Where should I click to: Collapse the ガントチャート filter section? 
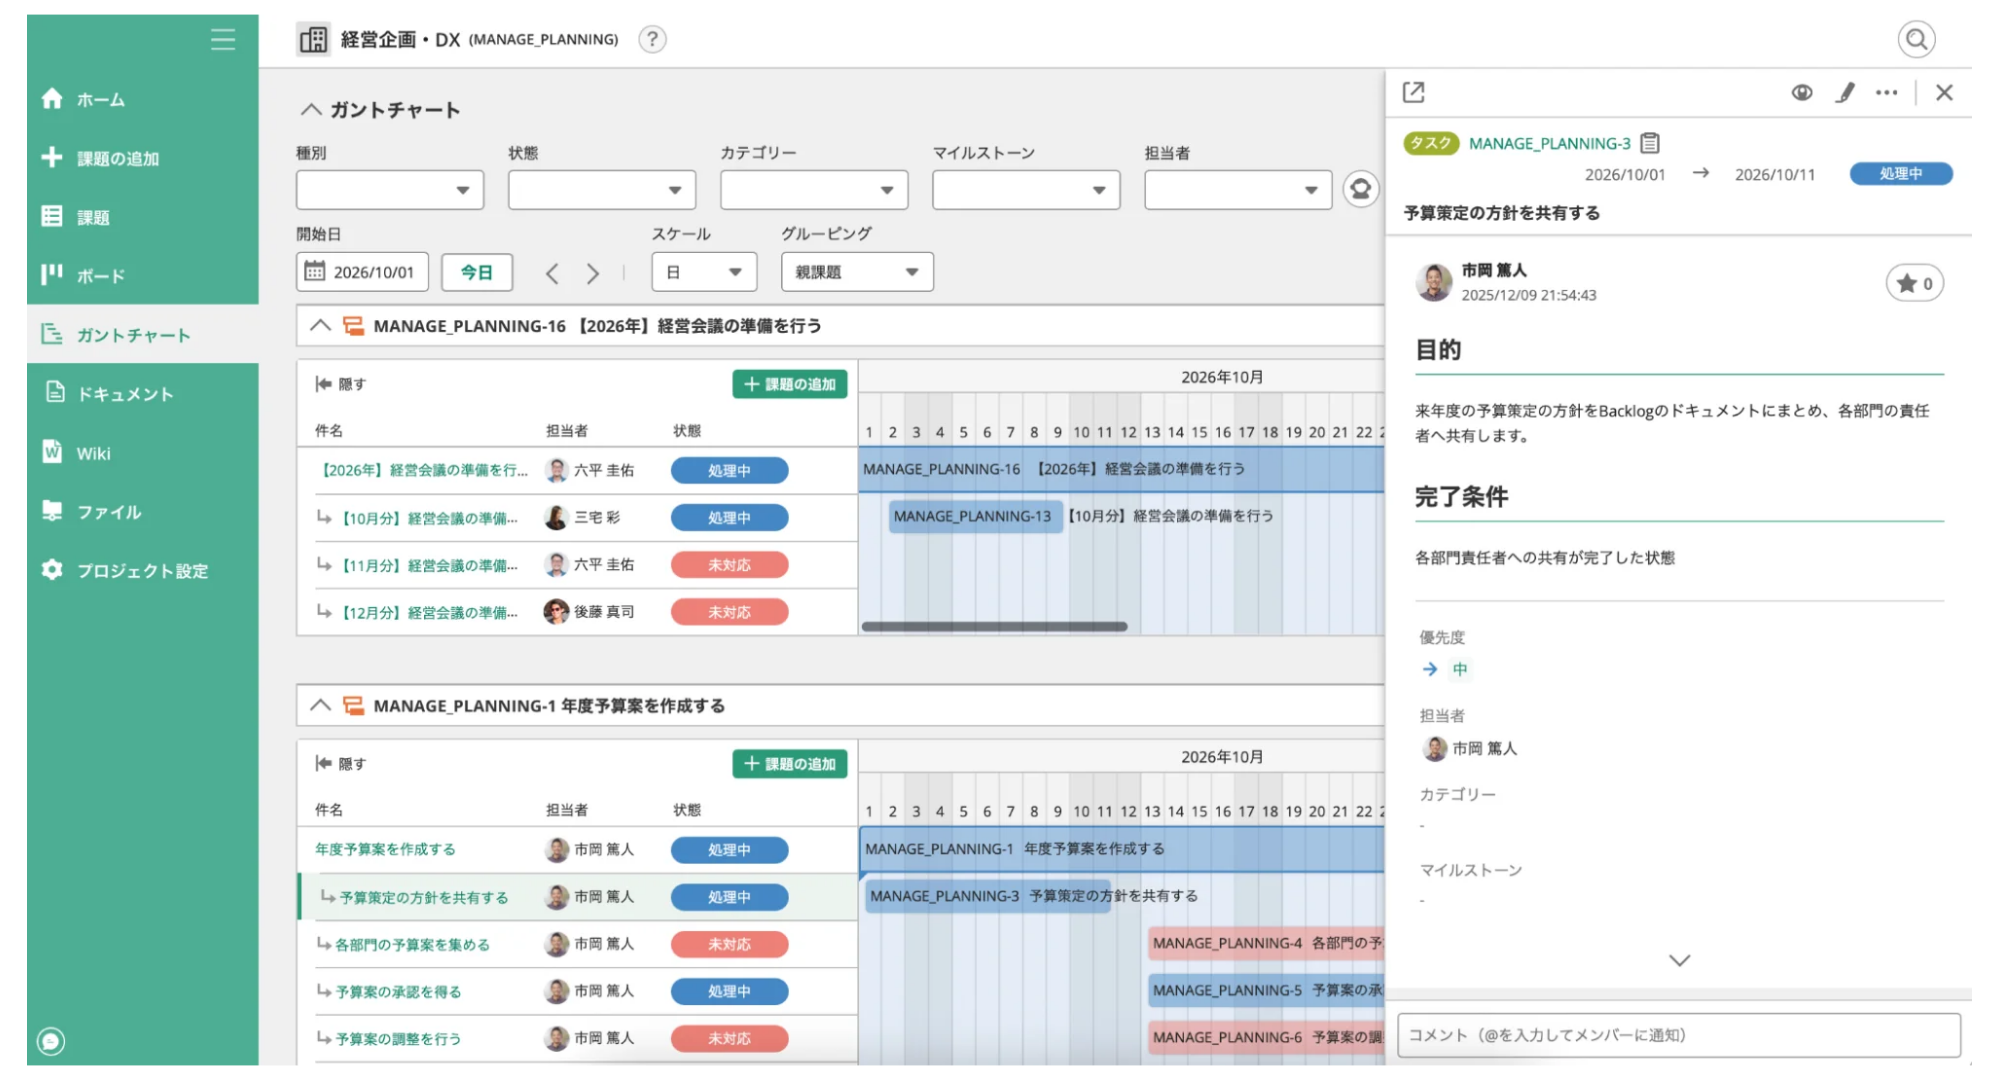[311, 110]
